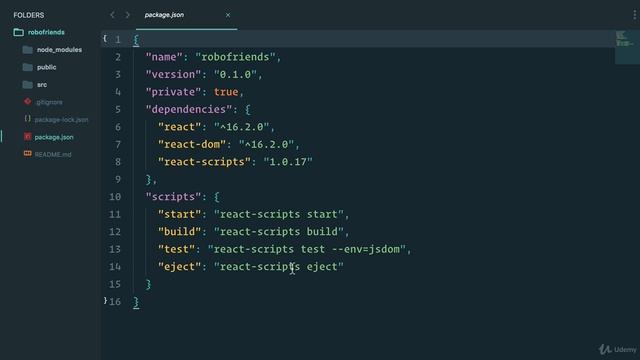Viewport: 640px width, 360px height.
Task: Open the tab options menu at top right
Action: [x=634, y=15]
